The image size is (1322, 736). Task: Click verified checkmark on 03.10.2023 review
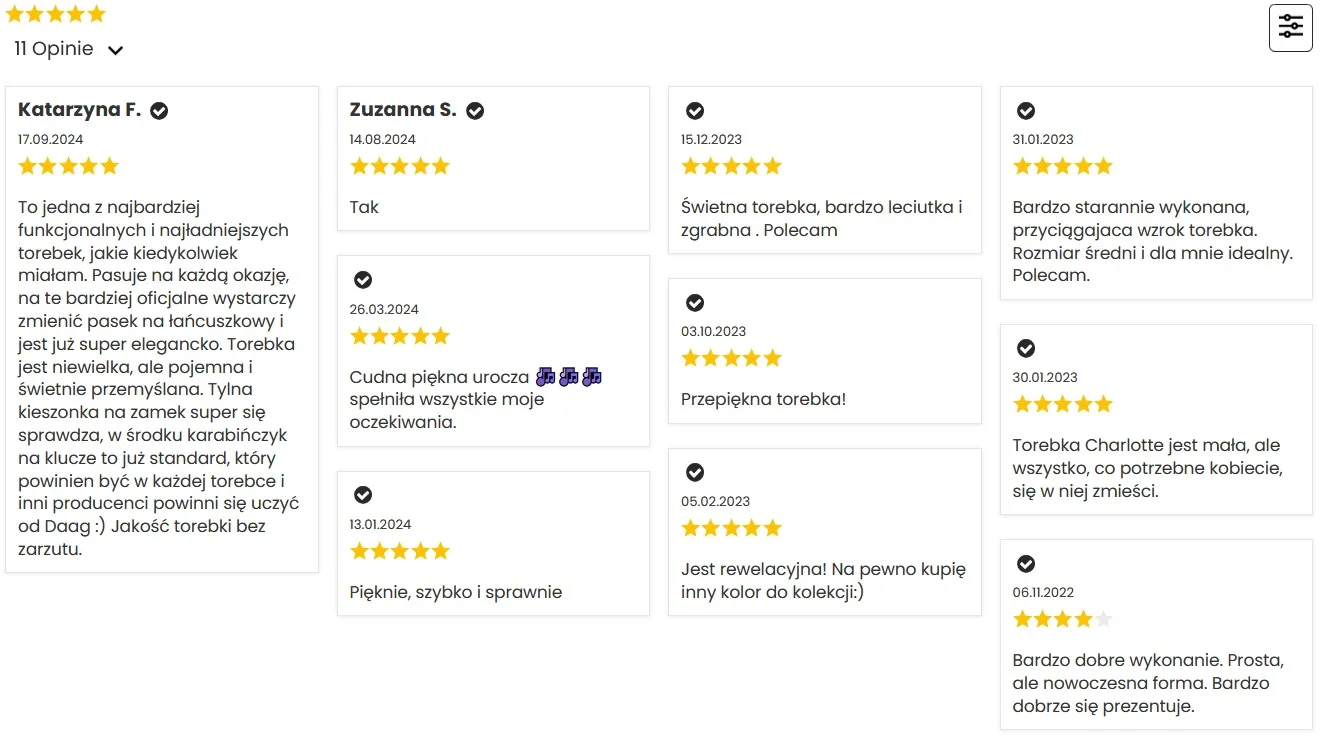[695, 303]
